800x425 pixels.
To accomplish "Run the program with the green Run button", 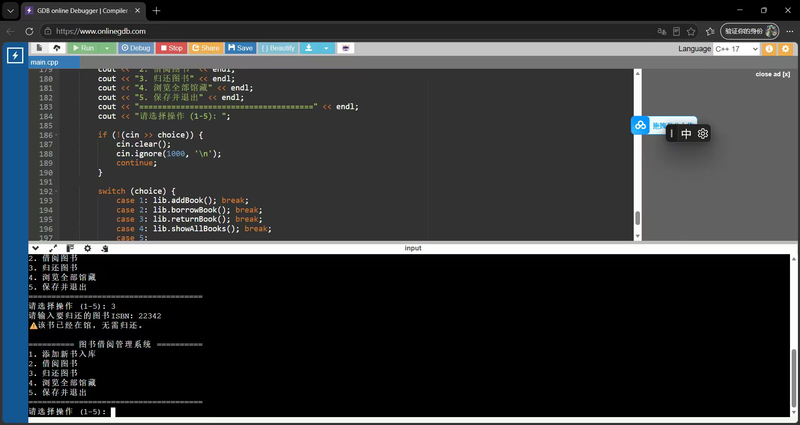I will tap(82, 48).
